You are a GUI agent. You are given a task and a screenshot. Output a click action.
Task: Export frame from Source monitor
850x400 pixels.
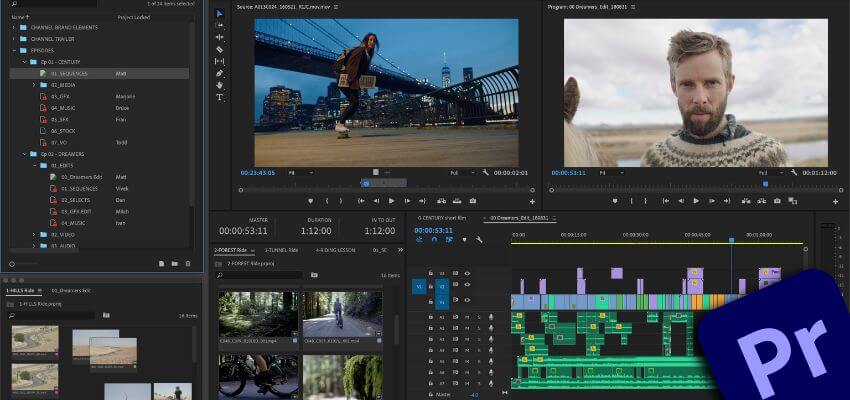pyautogui.click(x=473, y=201)
